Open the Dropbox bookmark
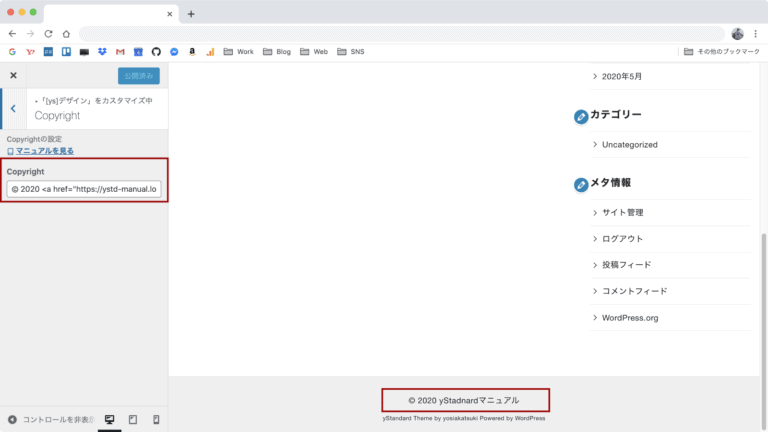Viewport: 768px width, 432px height. click(102, 52)
